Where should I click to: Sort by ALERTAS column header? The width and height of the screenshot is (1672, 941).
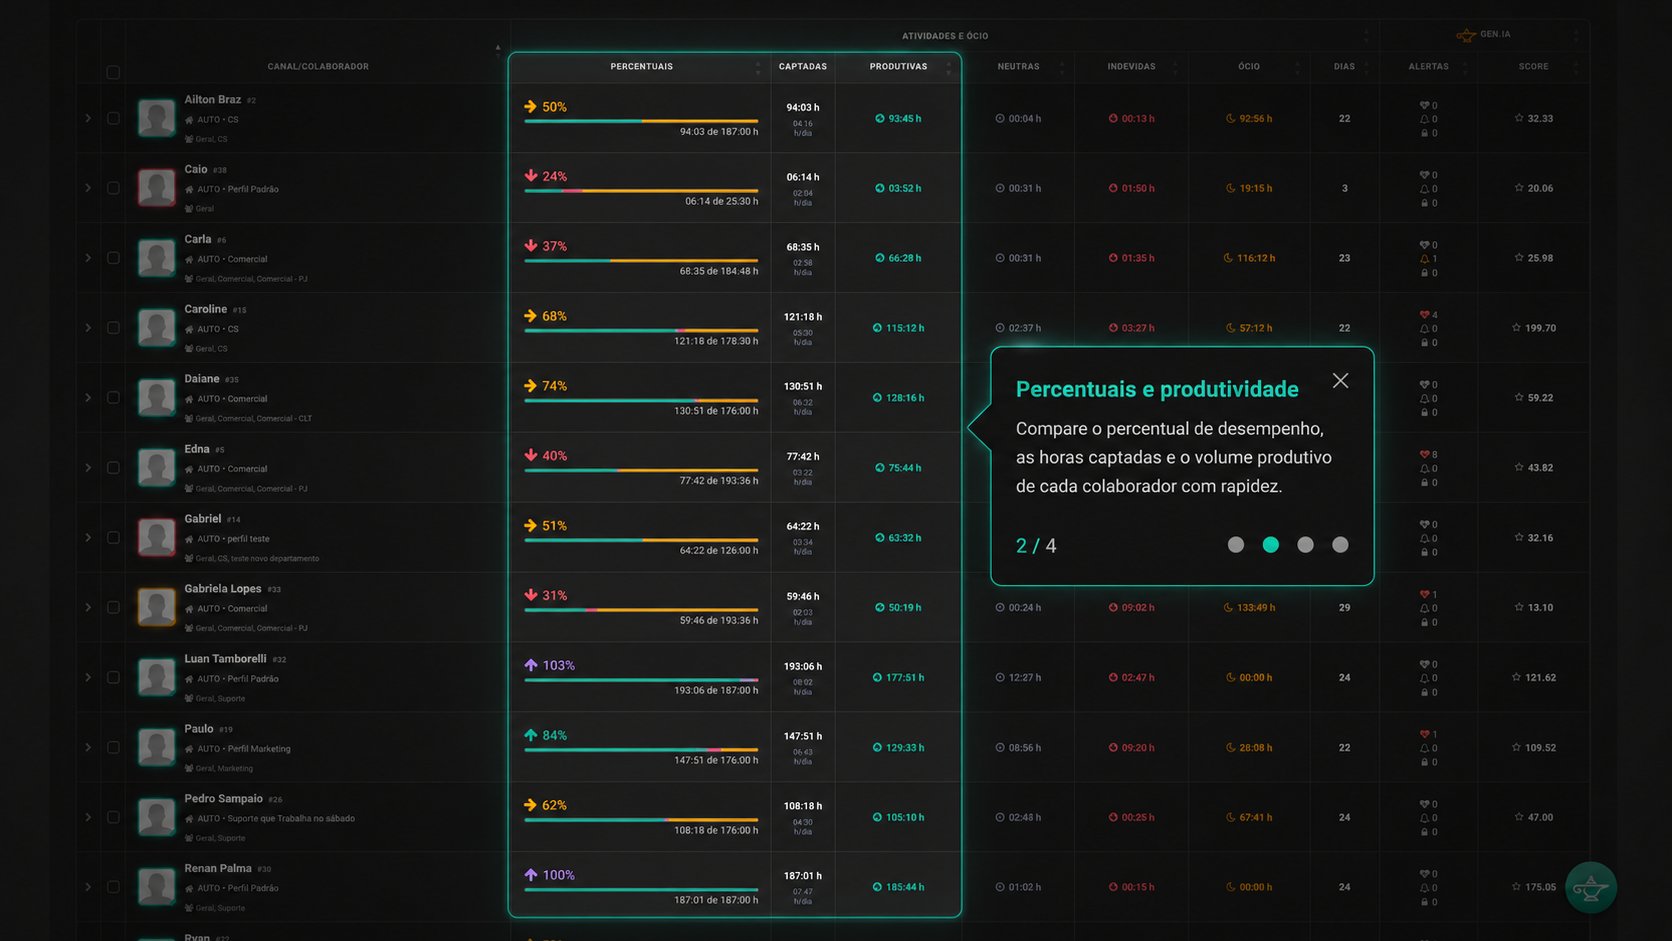[x=1428, y=67]
